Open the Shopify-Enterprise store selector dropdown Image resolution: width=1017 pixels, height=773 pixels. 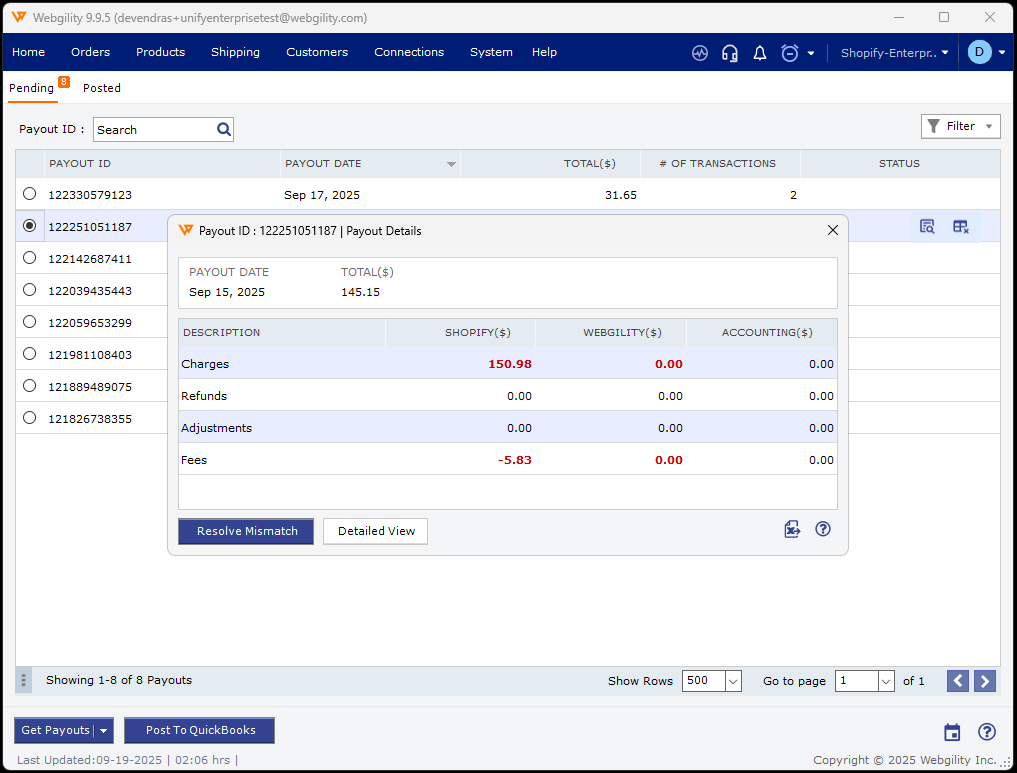coord(894,53)
